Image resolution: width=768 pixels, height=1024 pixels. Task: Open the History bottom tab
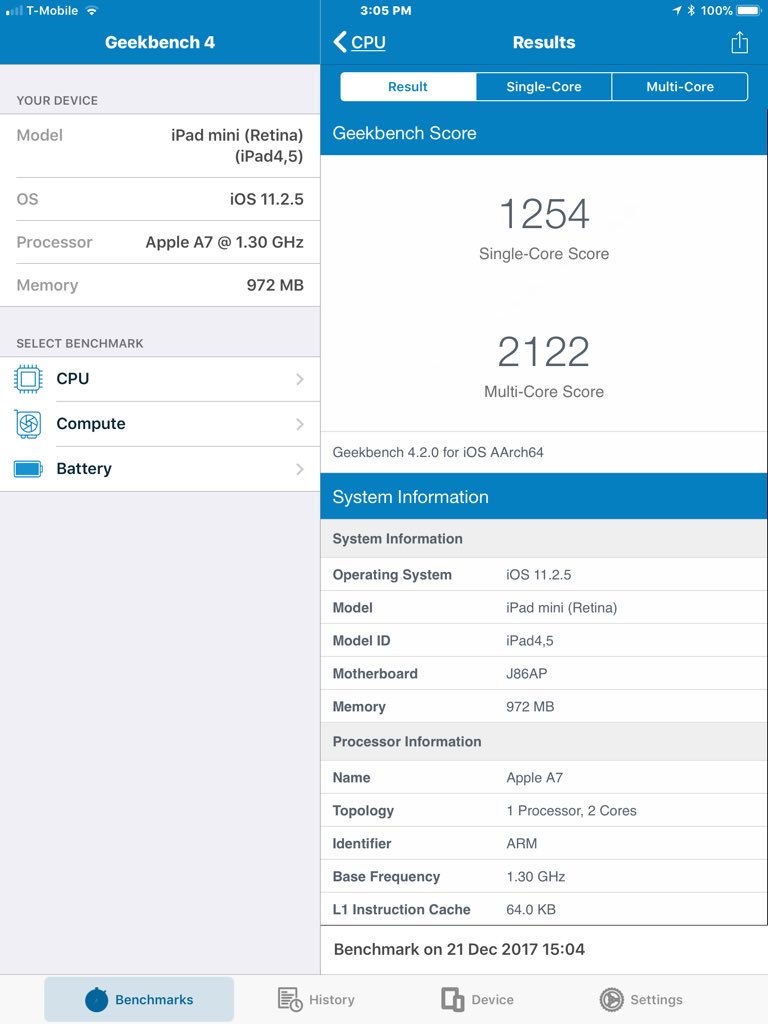(316, 999)
